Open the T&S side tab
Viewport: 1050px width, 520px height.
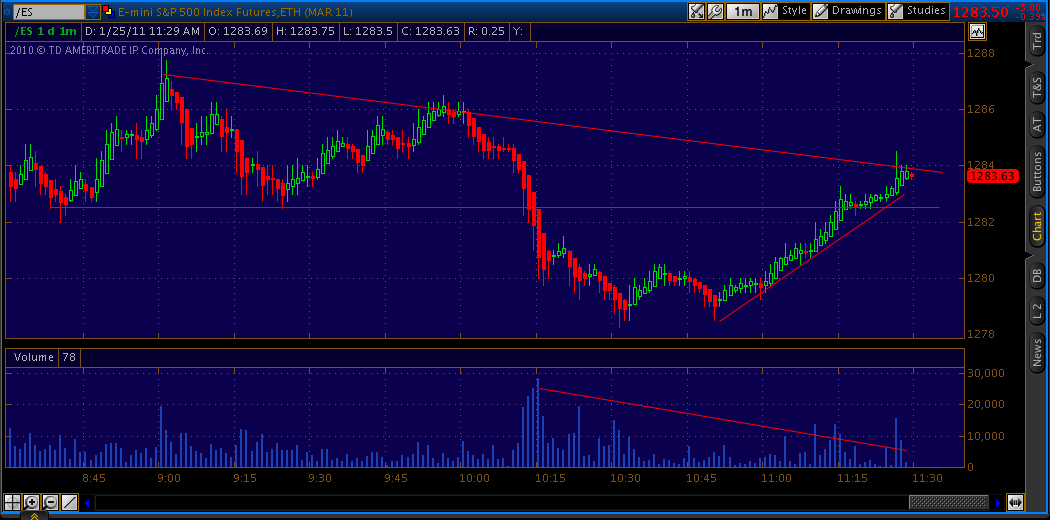coord(1036,86)
